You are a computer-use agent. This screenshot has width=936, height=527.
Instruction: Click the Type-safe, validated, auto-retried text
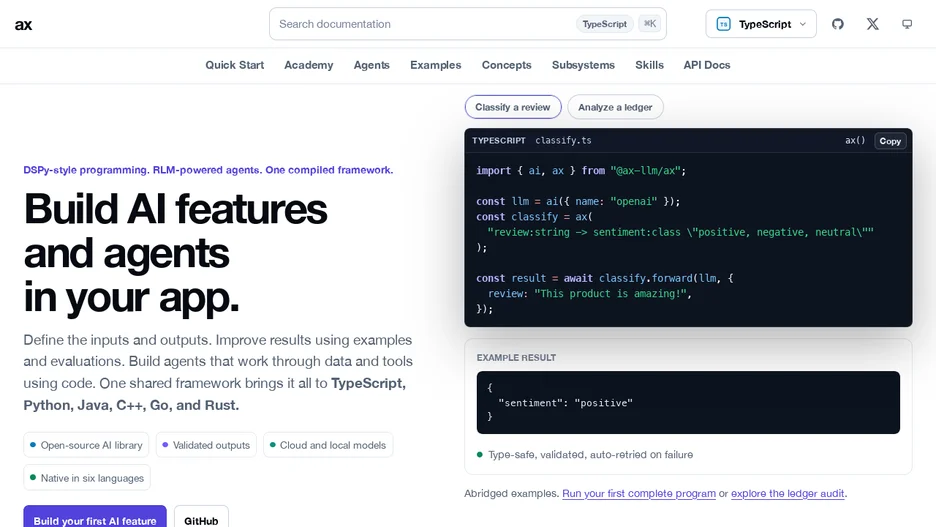(590, 455)
